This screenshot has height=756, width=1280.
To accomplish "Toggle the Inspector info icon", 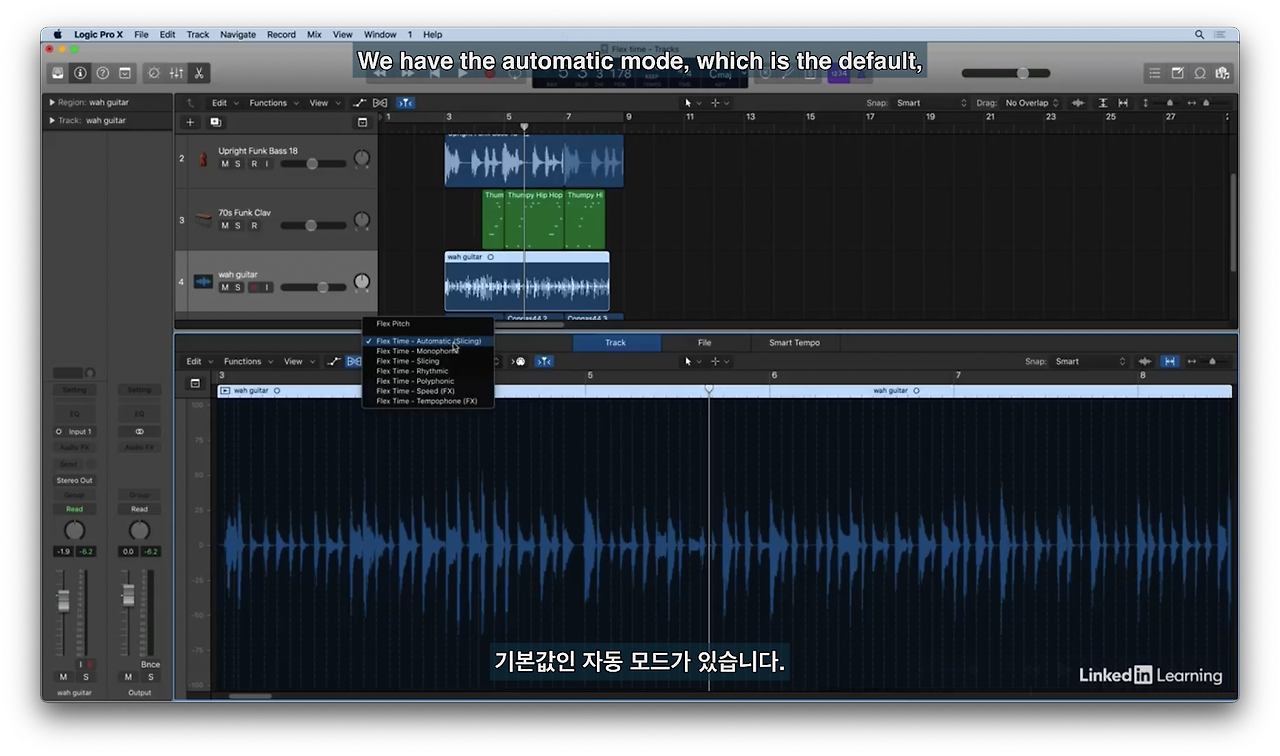I will (80, 73).
